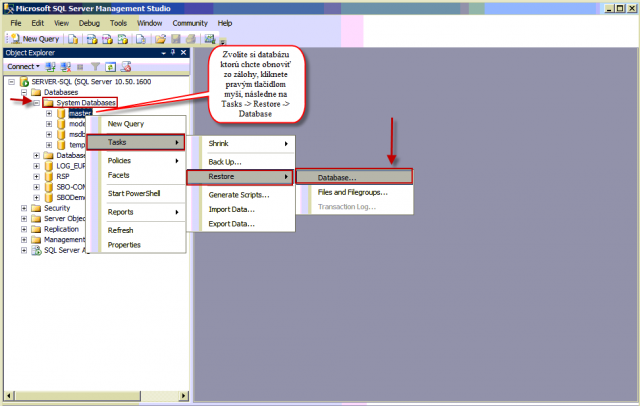Select the RSP database
This screenshot has height=406, width=640.
[63, 177]
